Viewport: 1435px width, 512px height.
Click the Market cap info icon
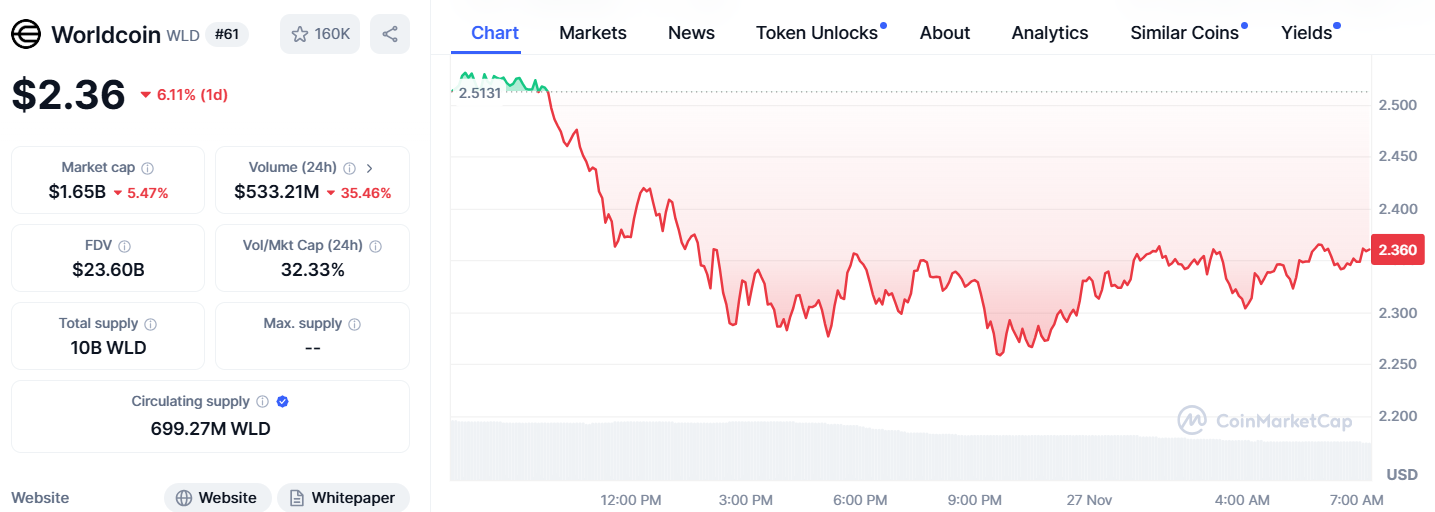pos(148,168)
